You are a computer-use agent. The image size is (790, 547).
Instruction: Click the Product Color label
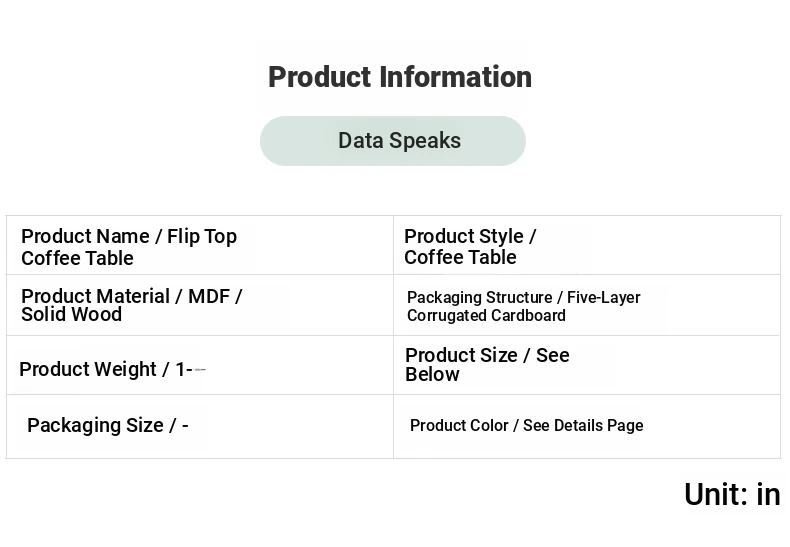pyautogui.click(x=459, y=426)
